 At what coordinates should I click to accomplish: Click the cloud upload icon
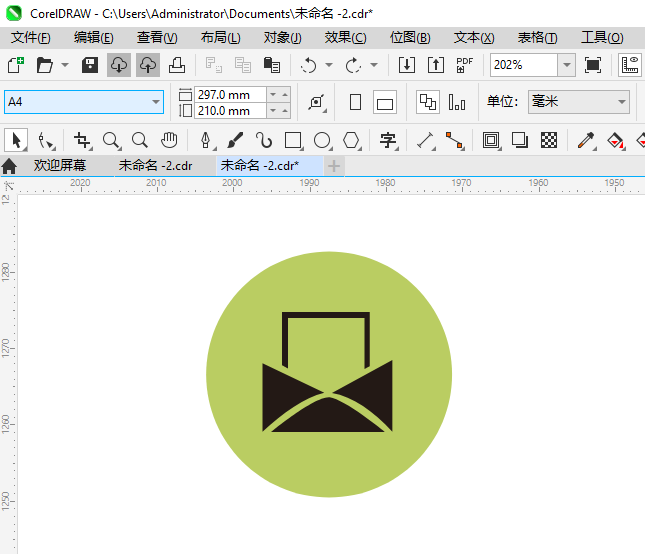pyautogui.click(x=148, y=65)
